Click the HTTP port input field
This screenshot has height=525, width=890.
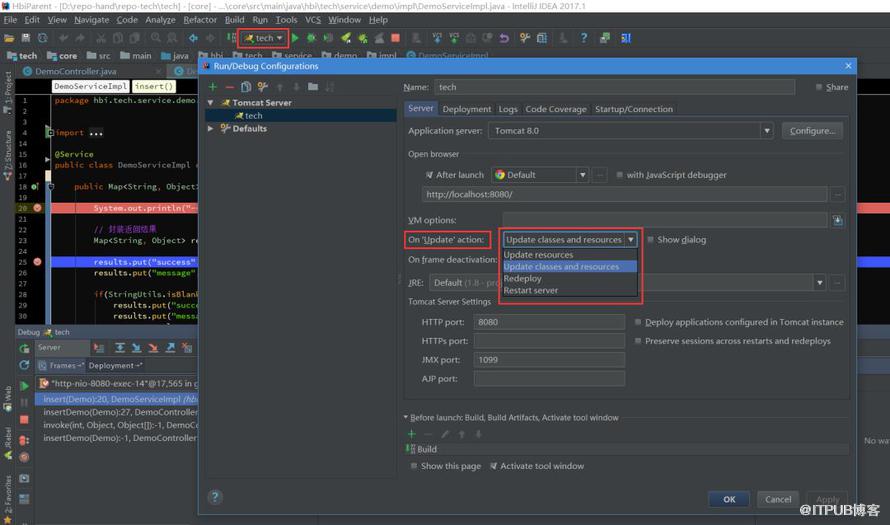pos(549,322)
